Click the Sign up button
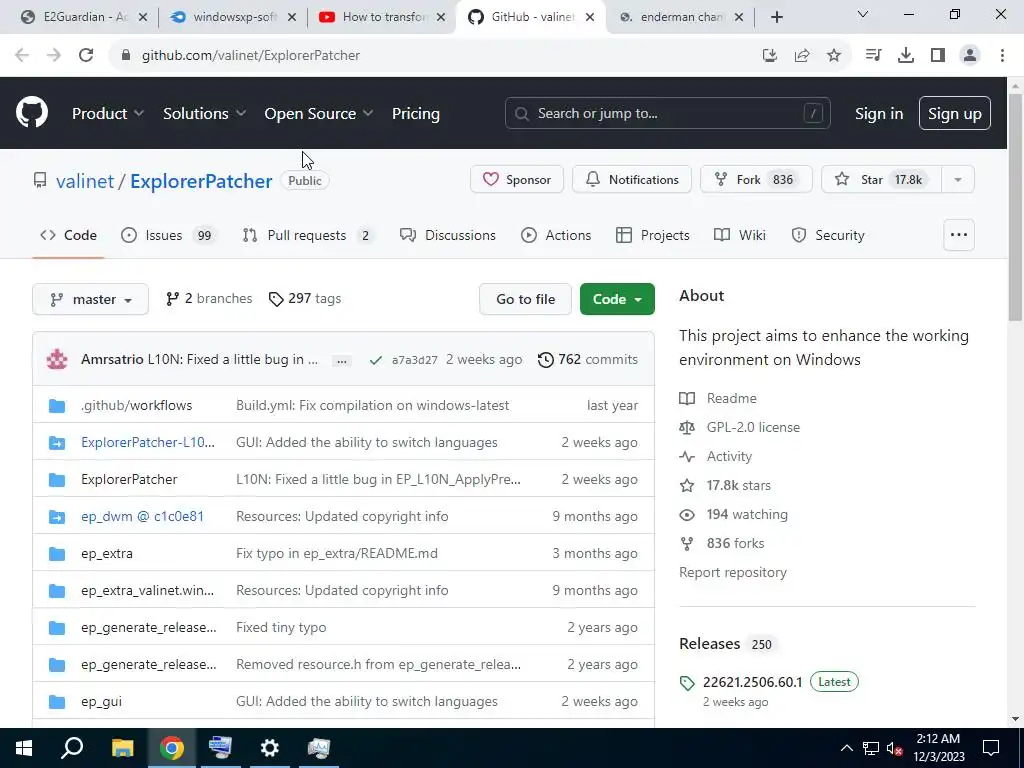 coord(955,114)
